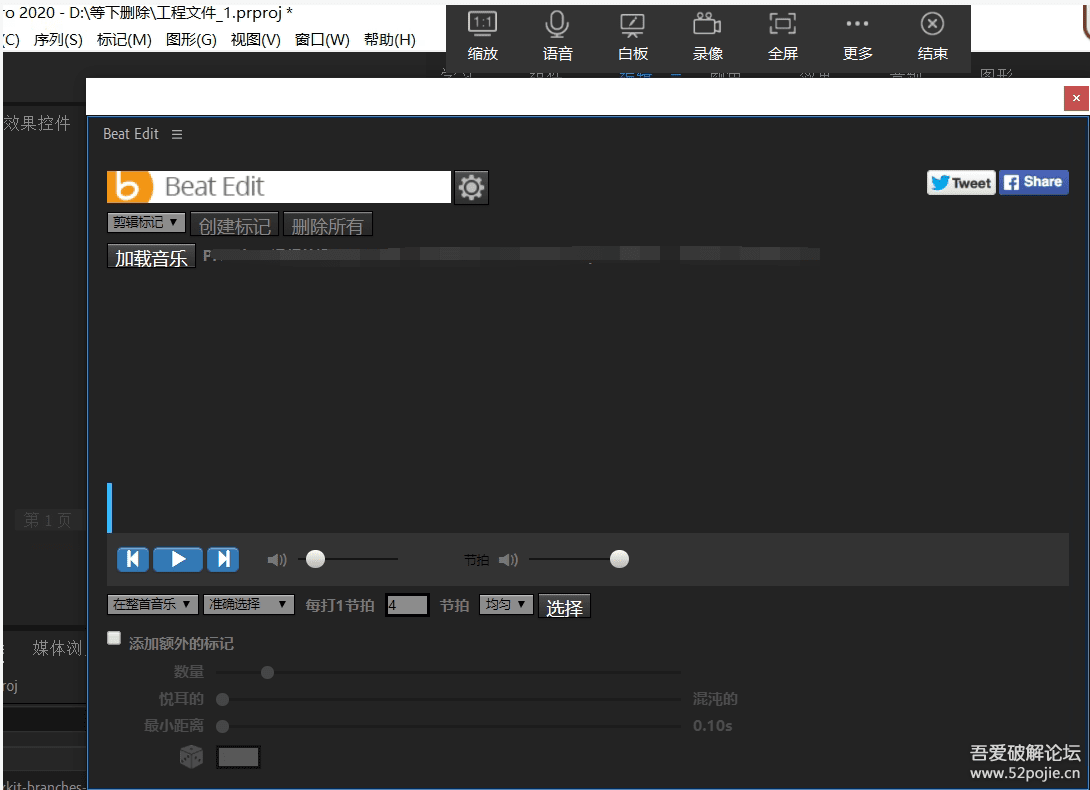The image size is (1090, 790).
Task: Mute the music volume speaker icon
Action: pyautogui.click(x=277, y=560)
